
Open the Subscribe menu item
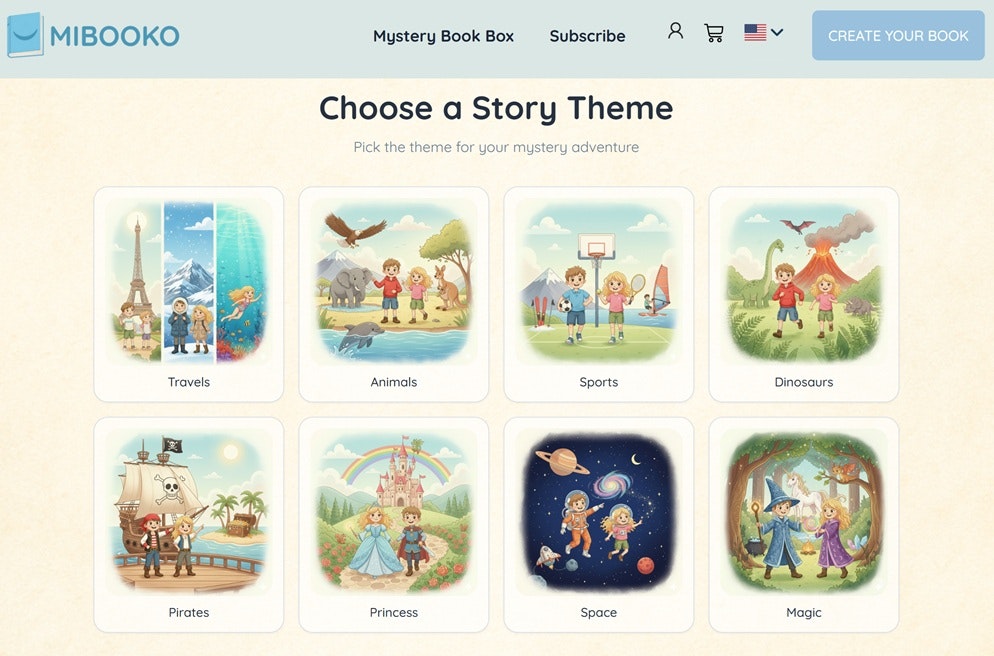(587, 35)
